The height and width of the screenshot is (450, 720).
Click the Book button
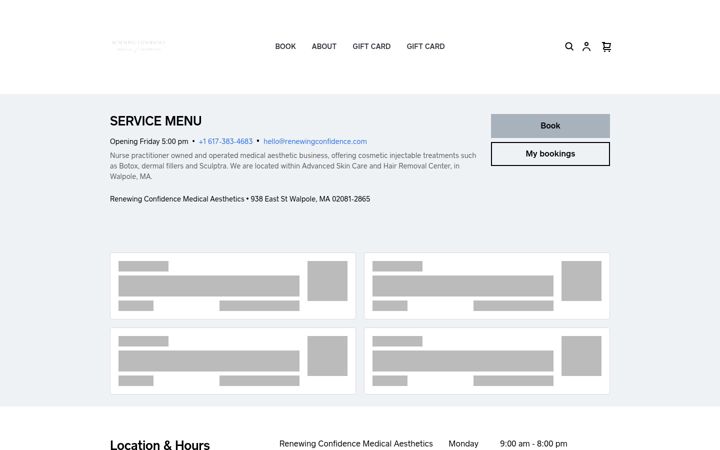pyautogui.click(x=550, y=126)
